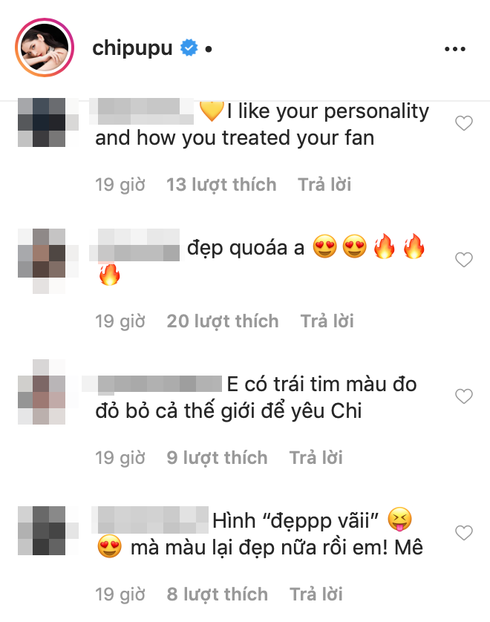Open the chipupu username profile link

click(133, 48)
